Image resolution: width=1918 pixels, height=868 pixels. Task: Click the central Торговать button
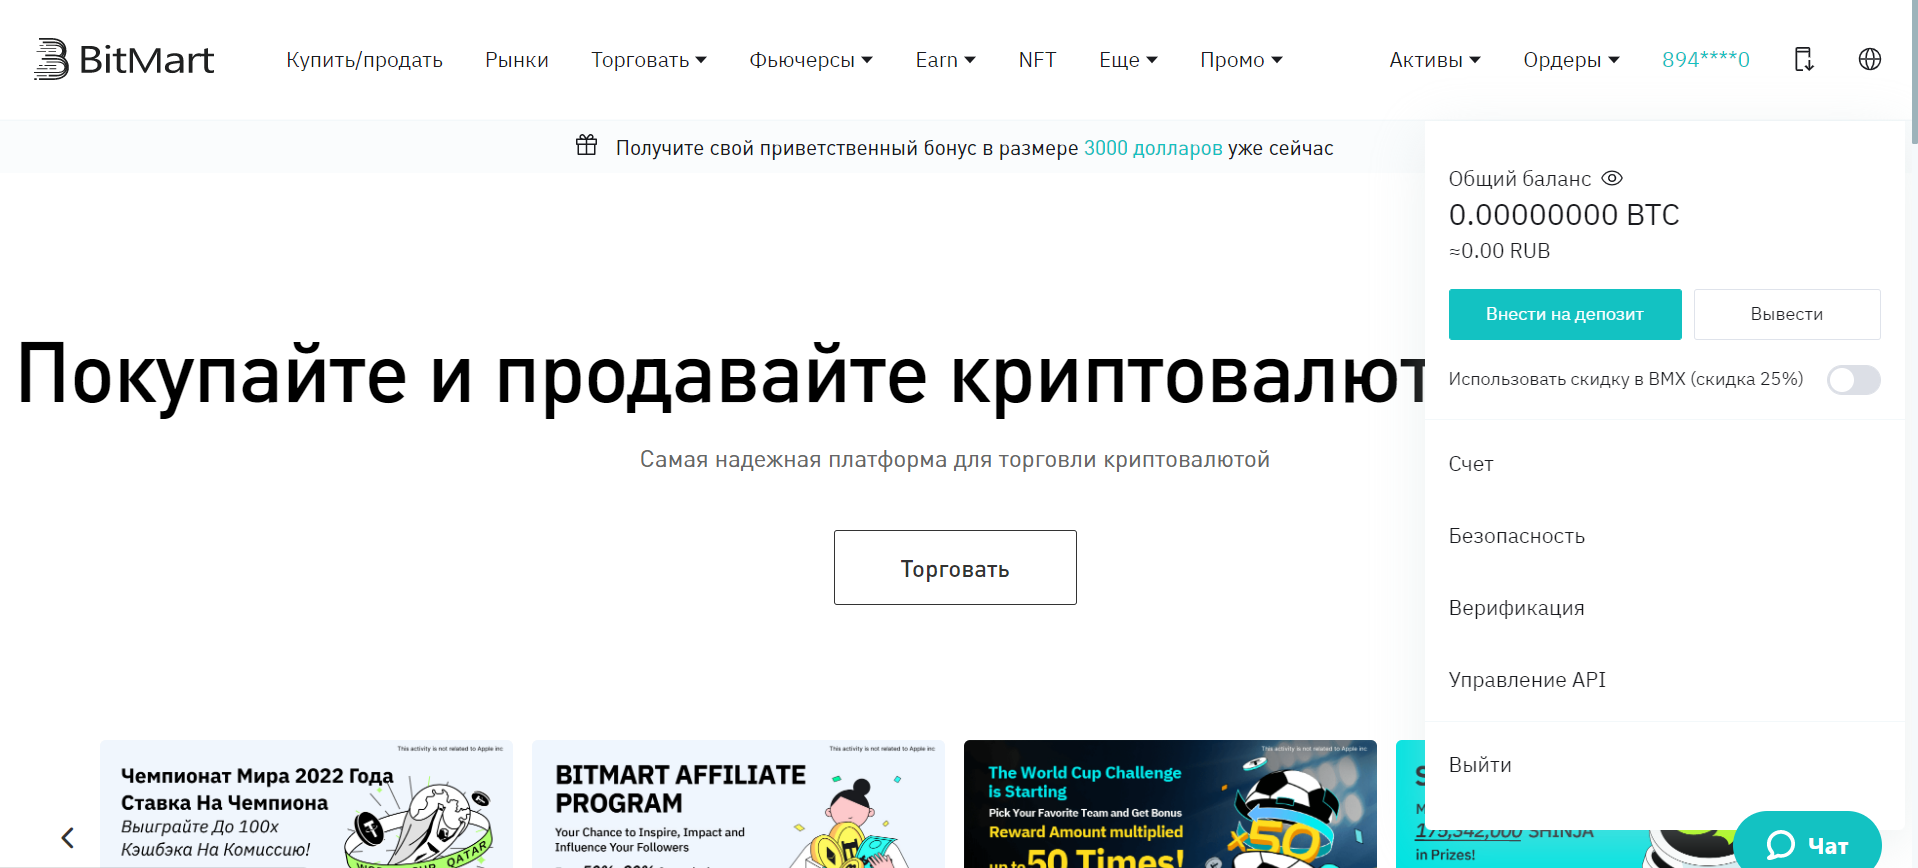[955, 567]
